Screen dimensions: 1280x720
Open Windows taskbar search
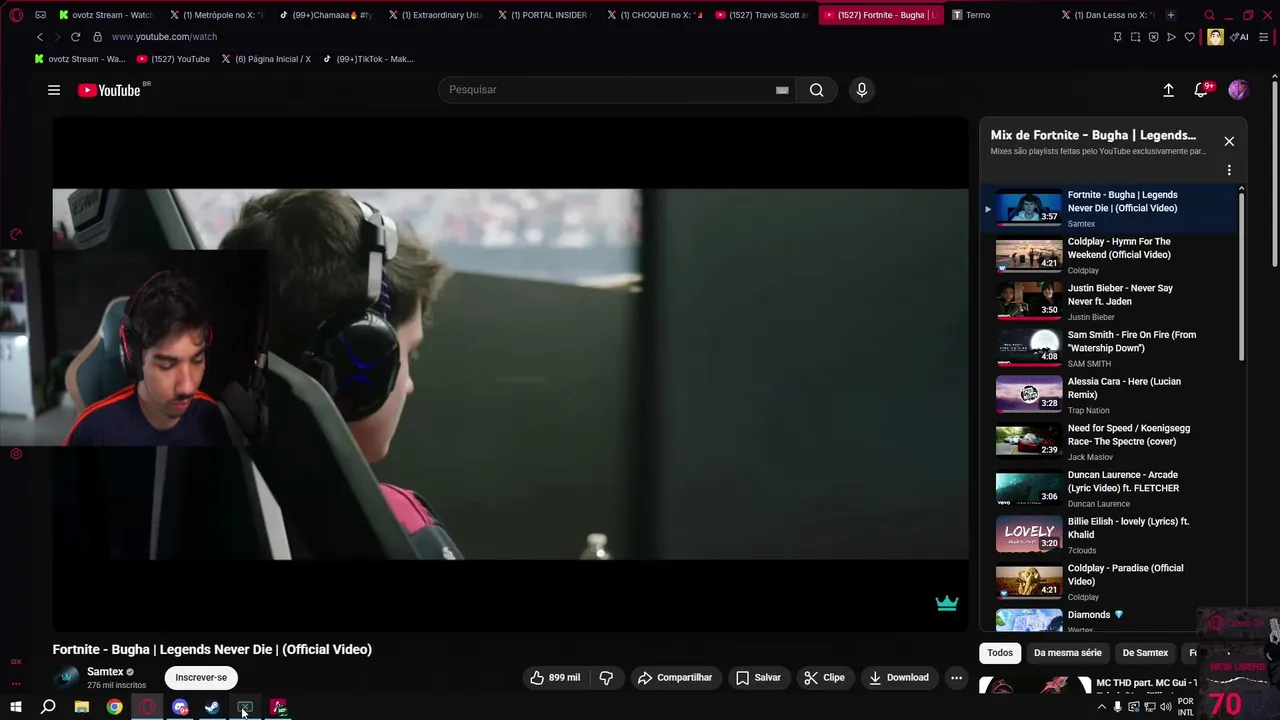[x=48, y=707]
